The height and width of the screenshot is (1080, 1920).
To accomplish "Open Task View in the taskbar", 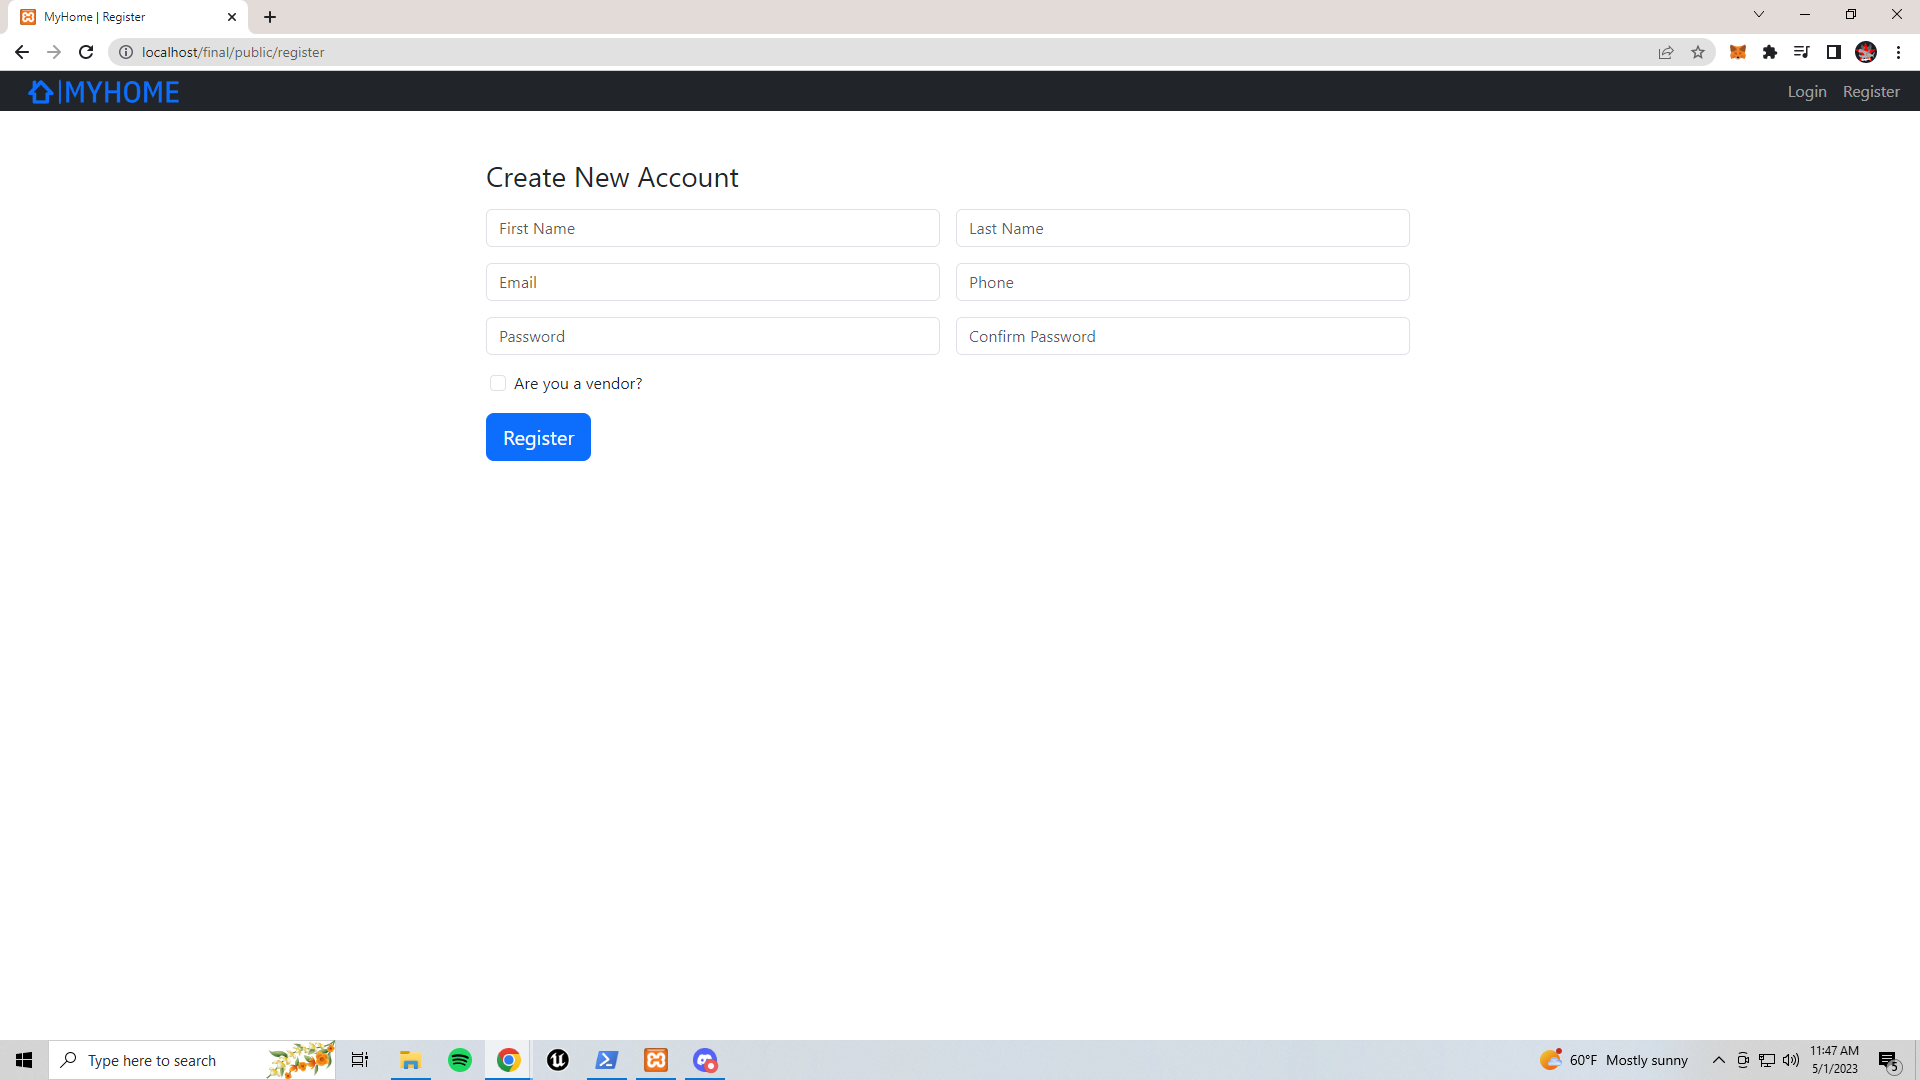I will 360,1060.
